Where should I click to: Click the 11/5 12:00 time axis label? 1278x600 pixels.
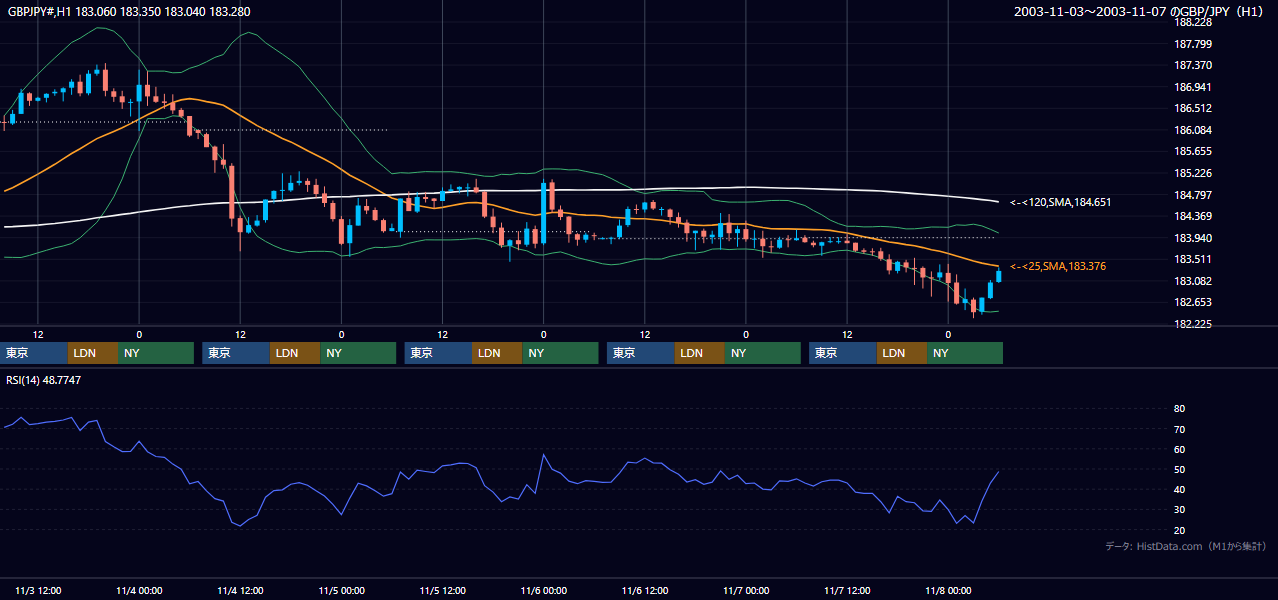tap(442, 591)
